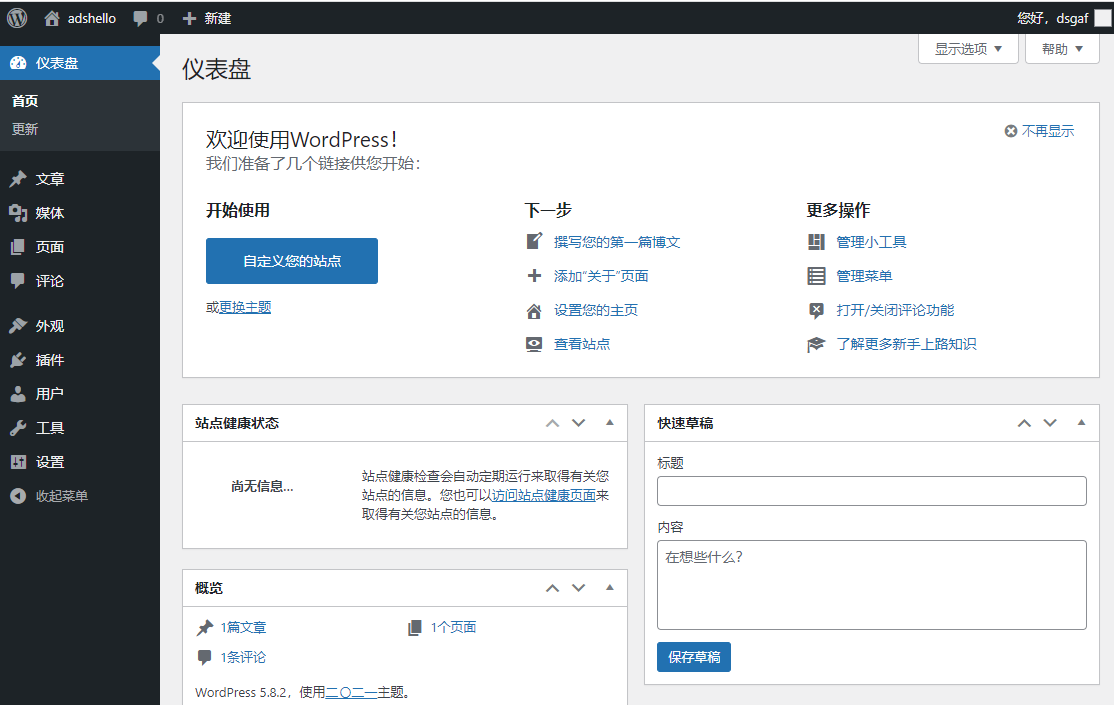Open the 查看站点 link
The height and width of the screenshot is (705, 1114).
(x=582, y=345)
